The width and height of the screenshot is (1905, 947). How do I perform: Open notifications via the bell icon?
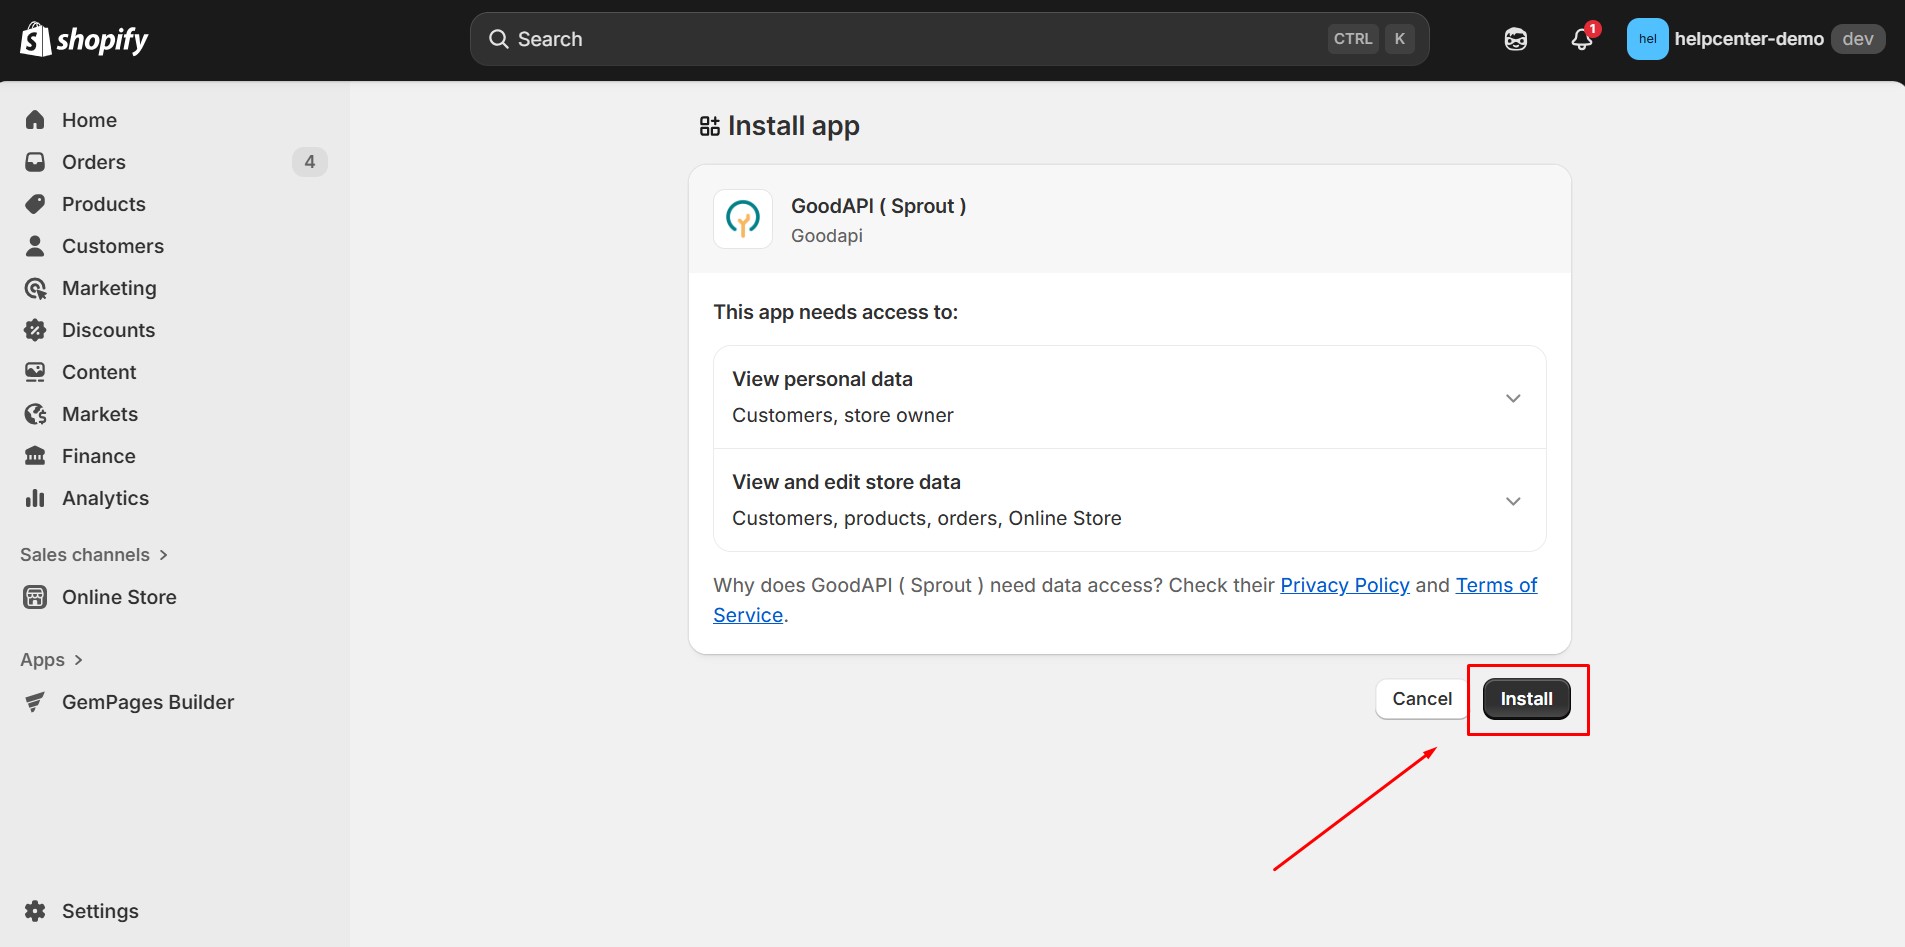coord(1581,39)
